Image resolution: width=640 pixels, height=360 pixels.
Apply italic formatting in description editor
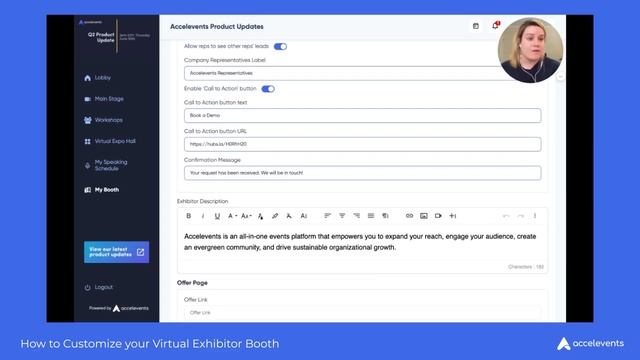(x=203, y=216)
